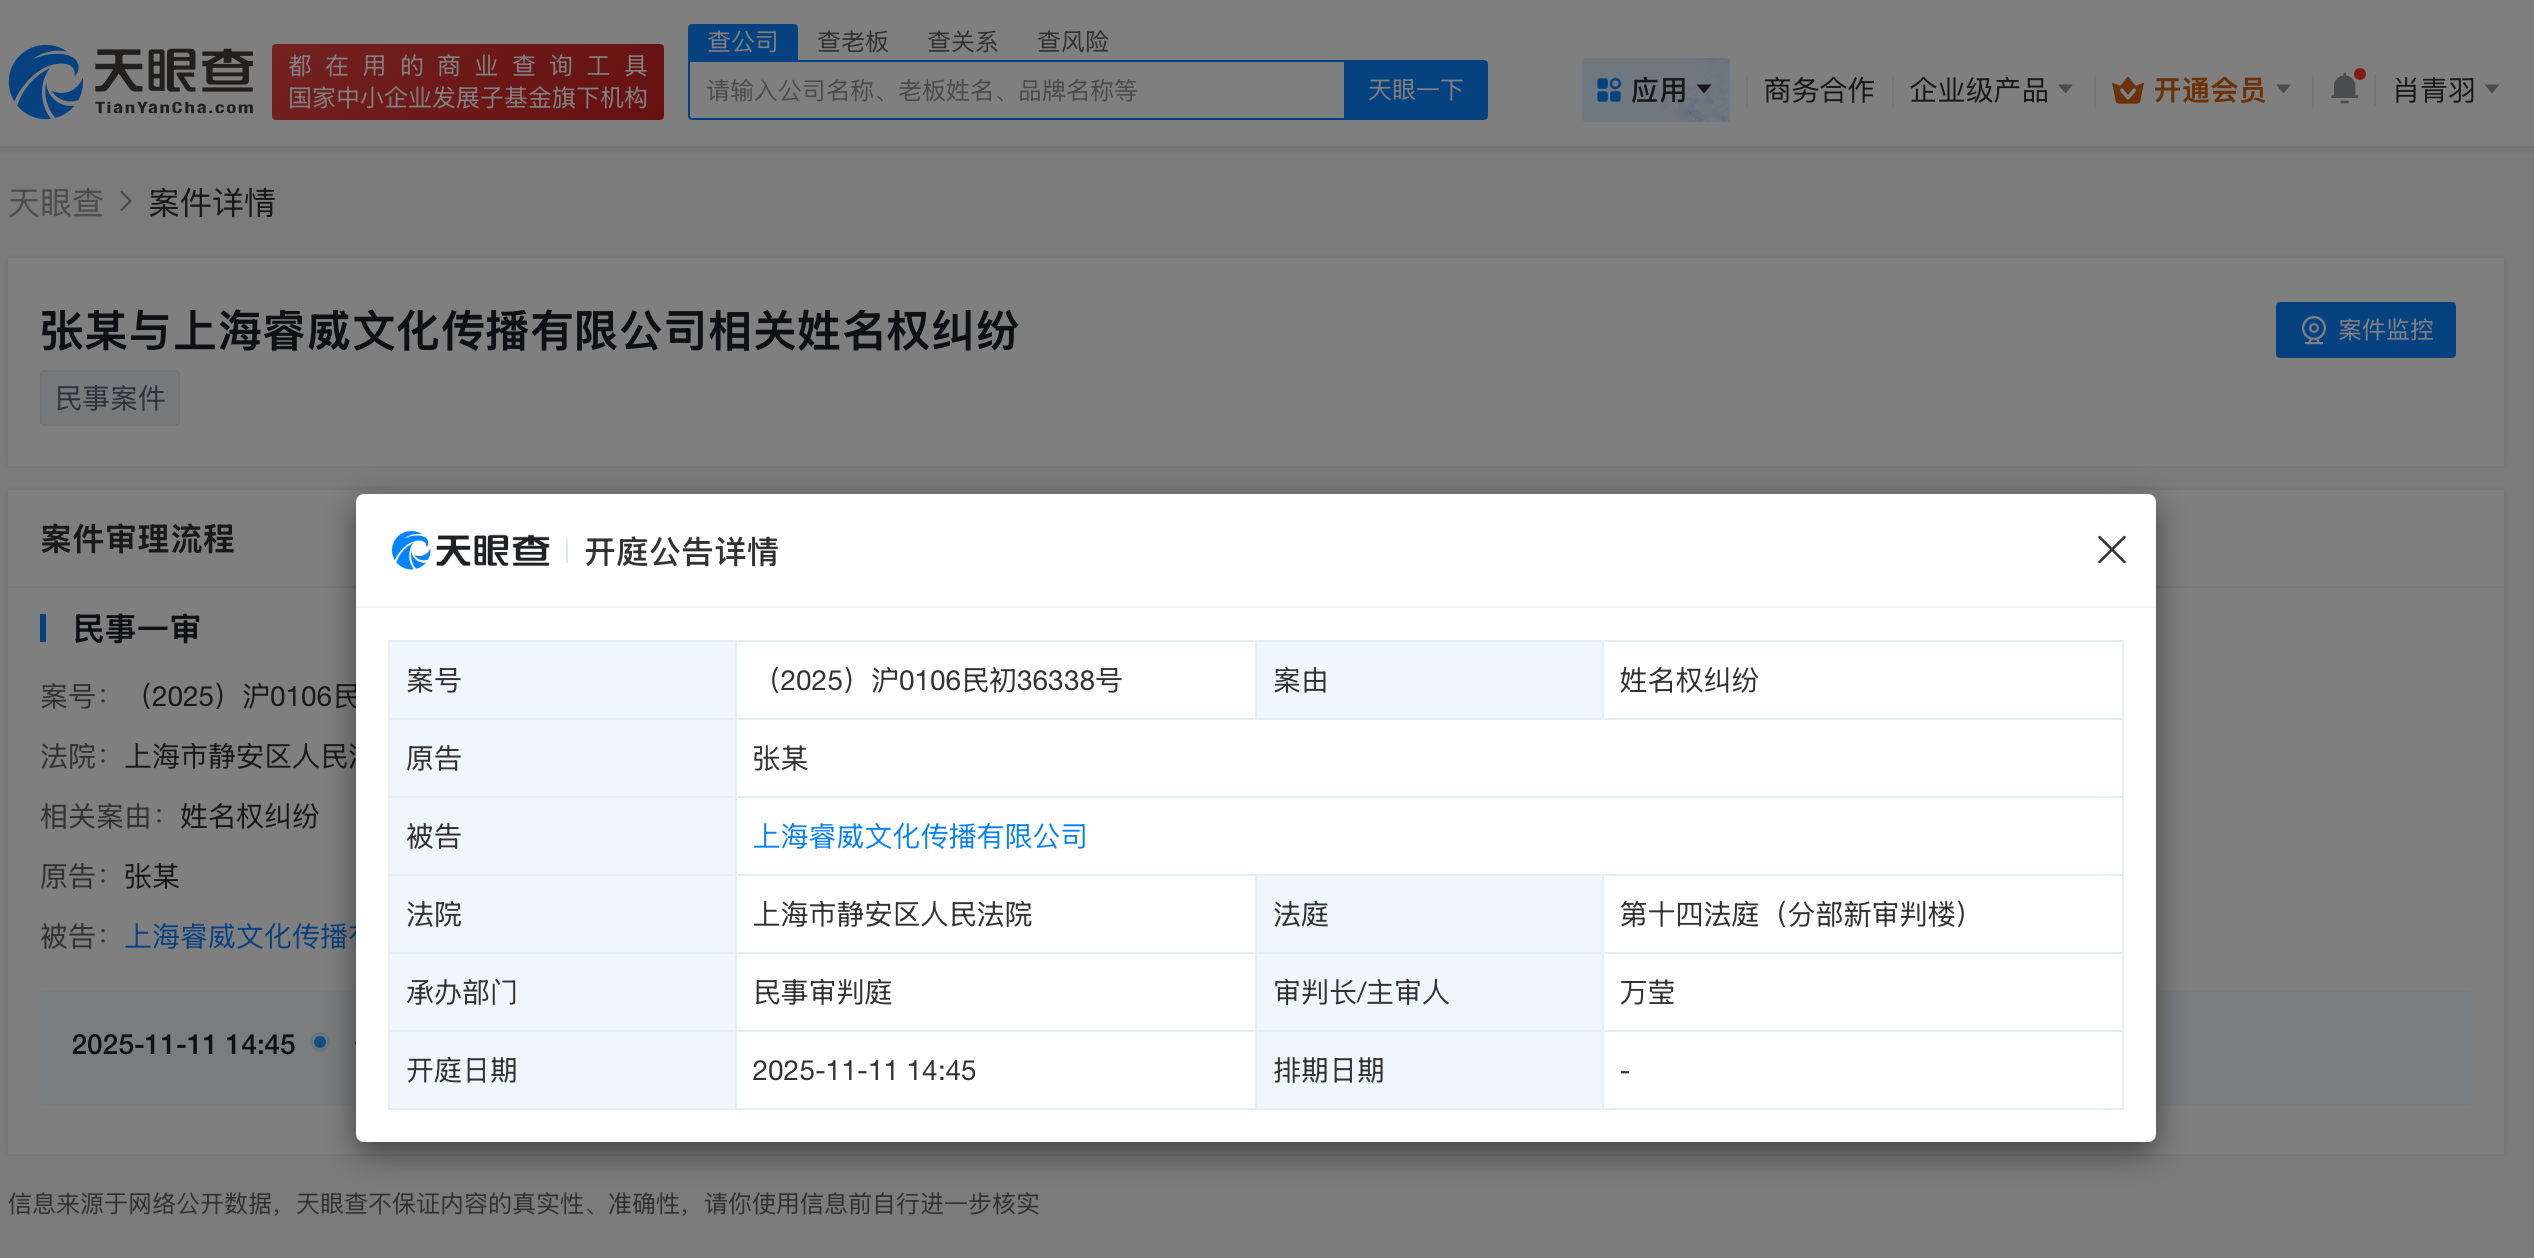This screenshot has width=2534, height=1258.
Task: Open the 应用 dropdown
Action: tap(1657, 89)
